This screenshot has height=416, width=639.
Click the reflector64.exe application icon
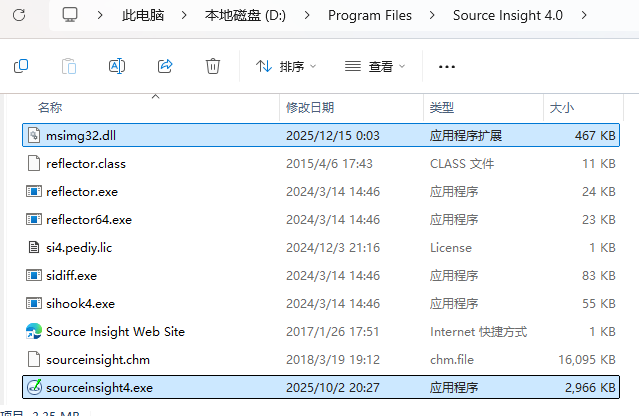[x=34, y=220]
